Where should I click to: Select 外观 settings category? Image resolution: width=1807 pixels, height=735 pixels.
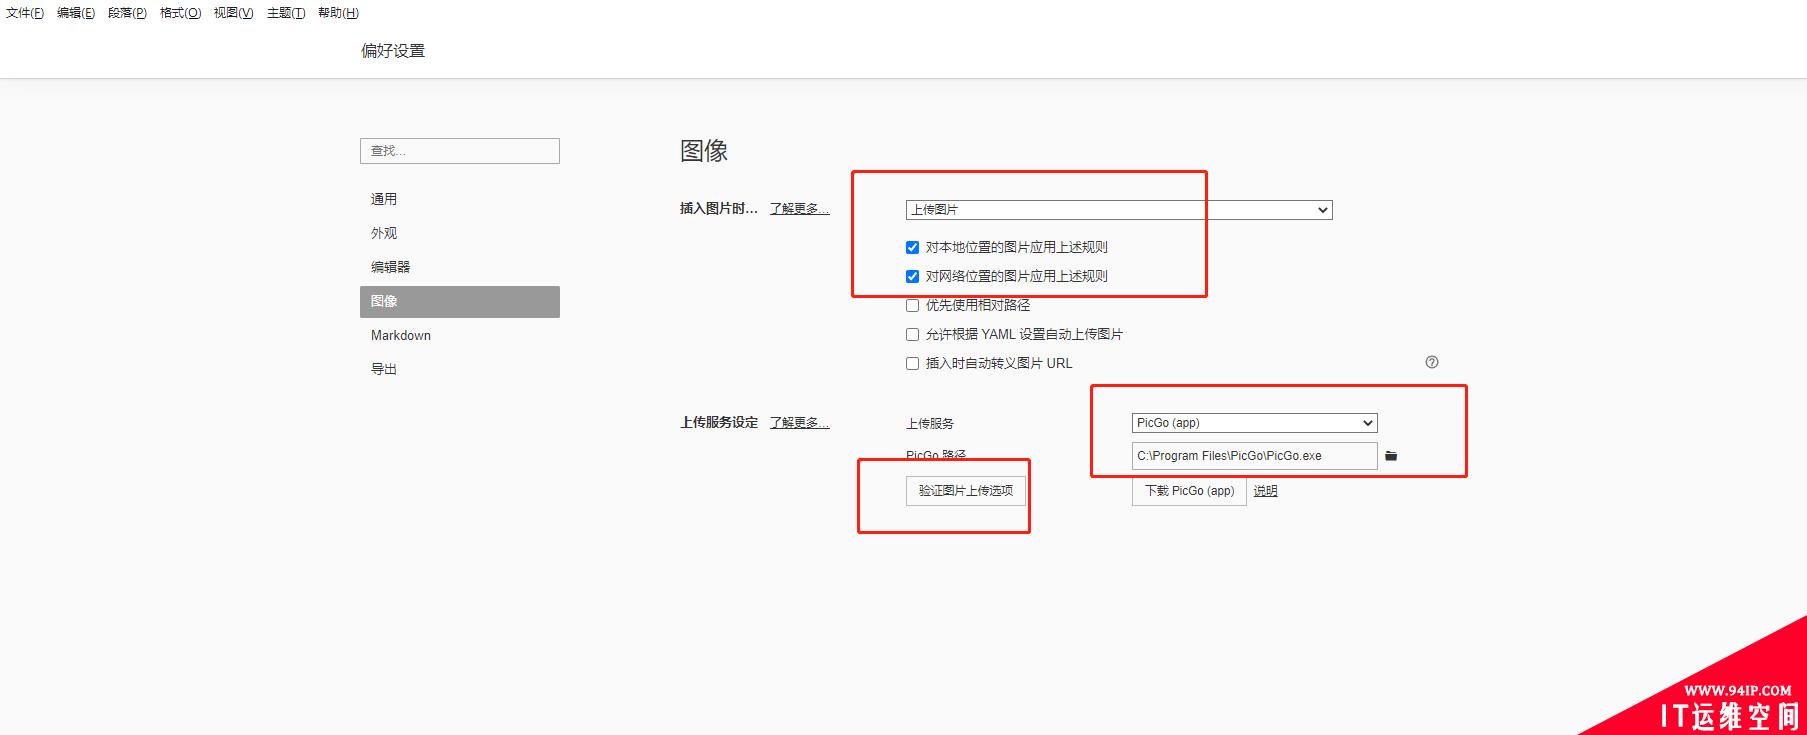click(x=460, y=233)
